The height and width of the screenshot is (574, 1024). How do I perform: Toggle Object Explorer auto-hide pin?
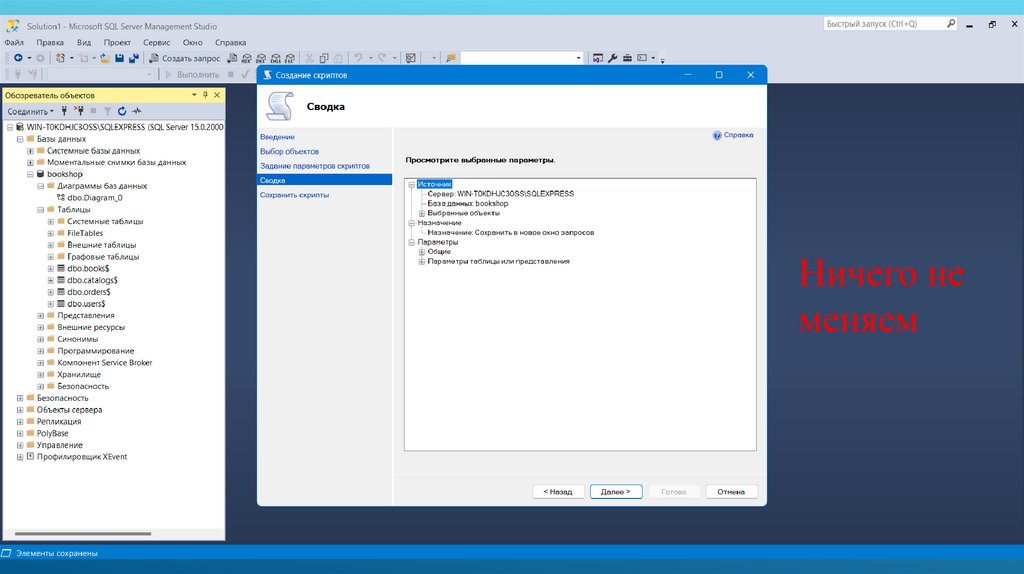[x=205, y=95]
